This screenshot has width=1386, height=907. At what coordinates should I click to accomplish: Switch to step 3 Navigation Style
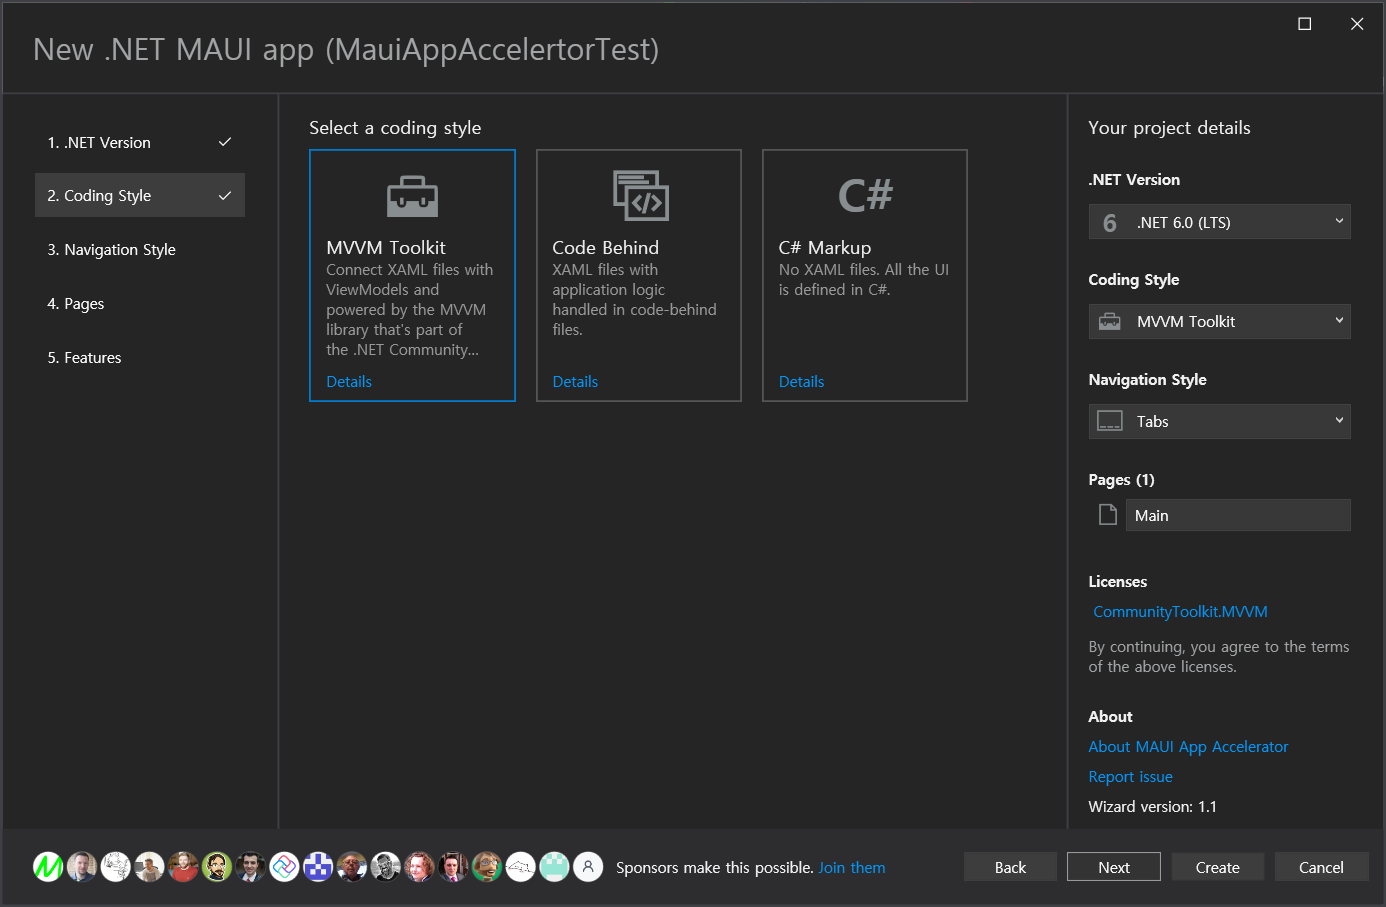click(x=140, y=250)
